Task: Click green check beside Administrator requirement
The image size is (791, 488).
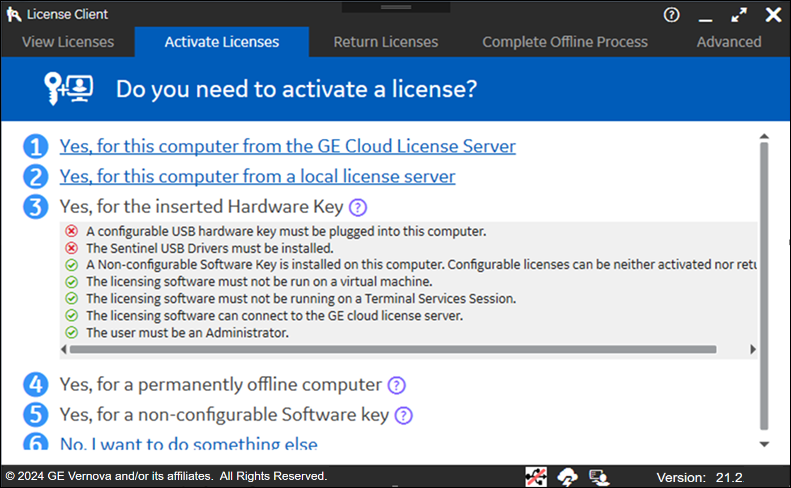Action: (72, 333)
